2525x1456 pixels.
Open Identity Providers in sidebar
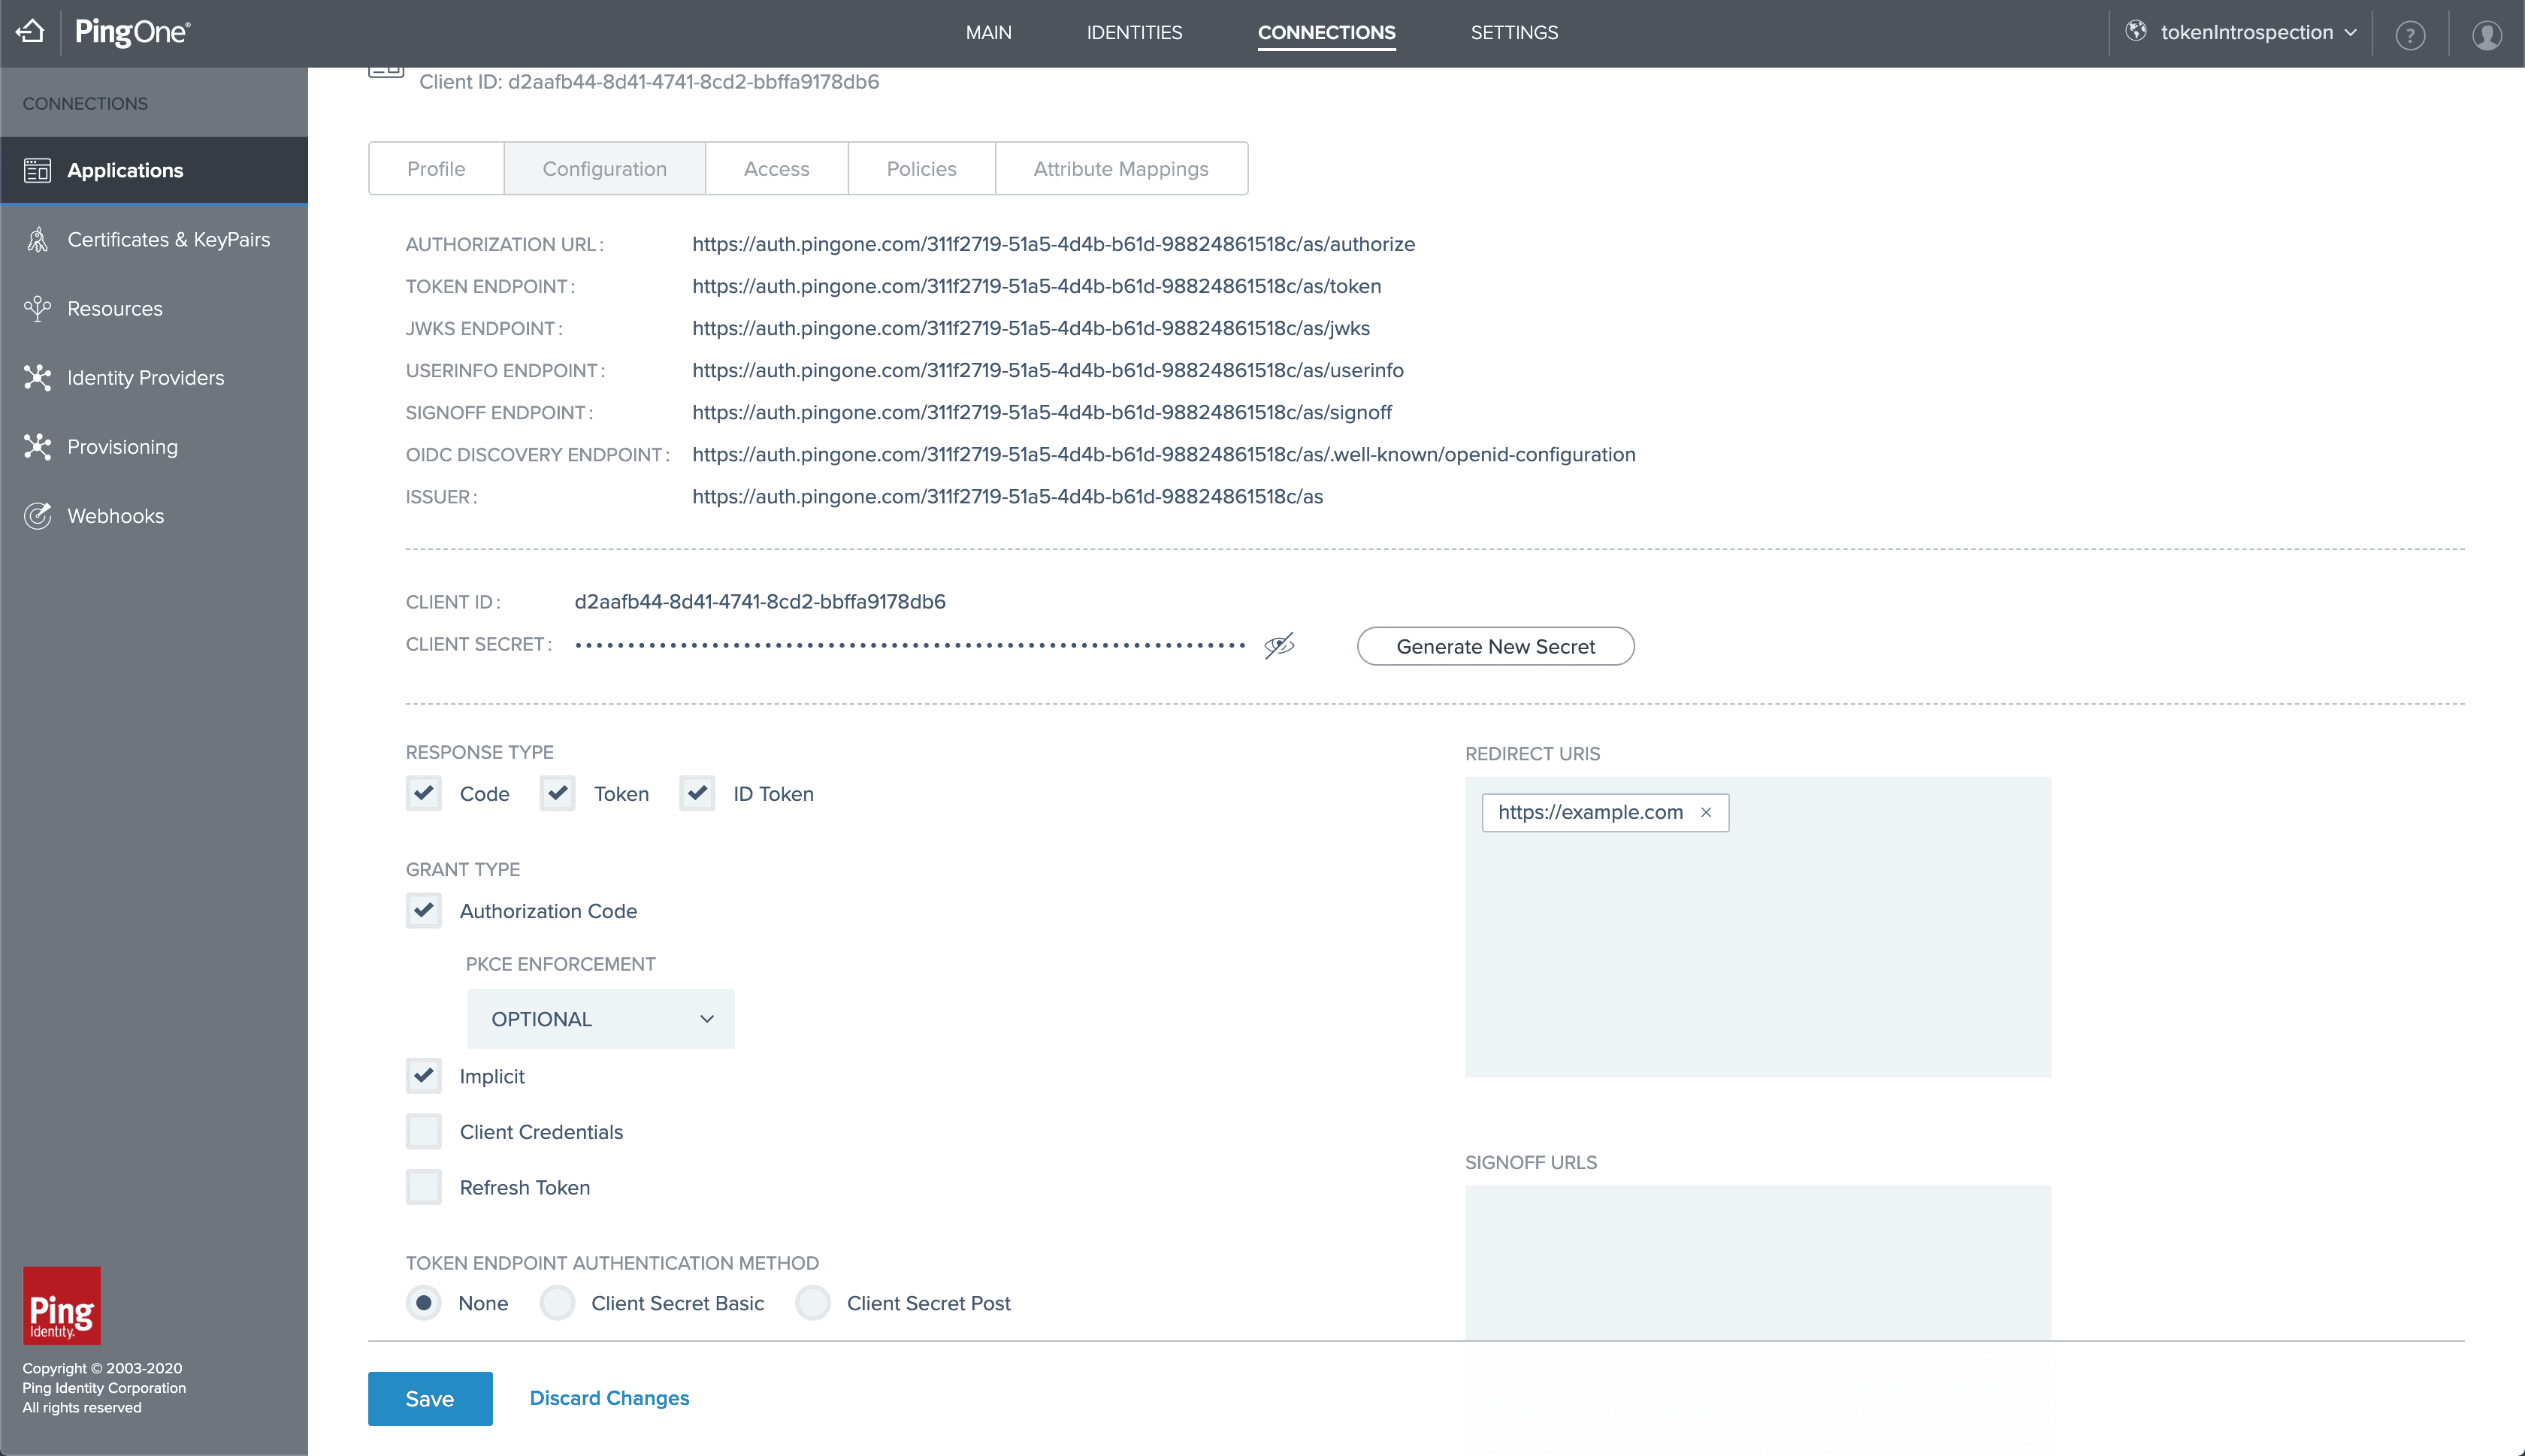[154, 378]
